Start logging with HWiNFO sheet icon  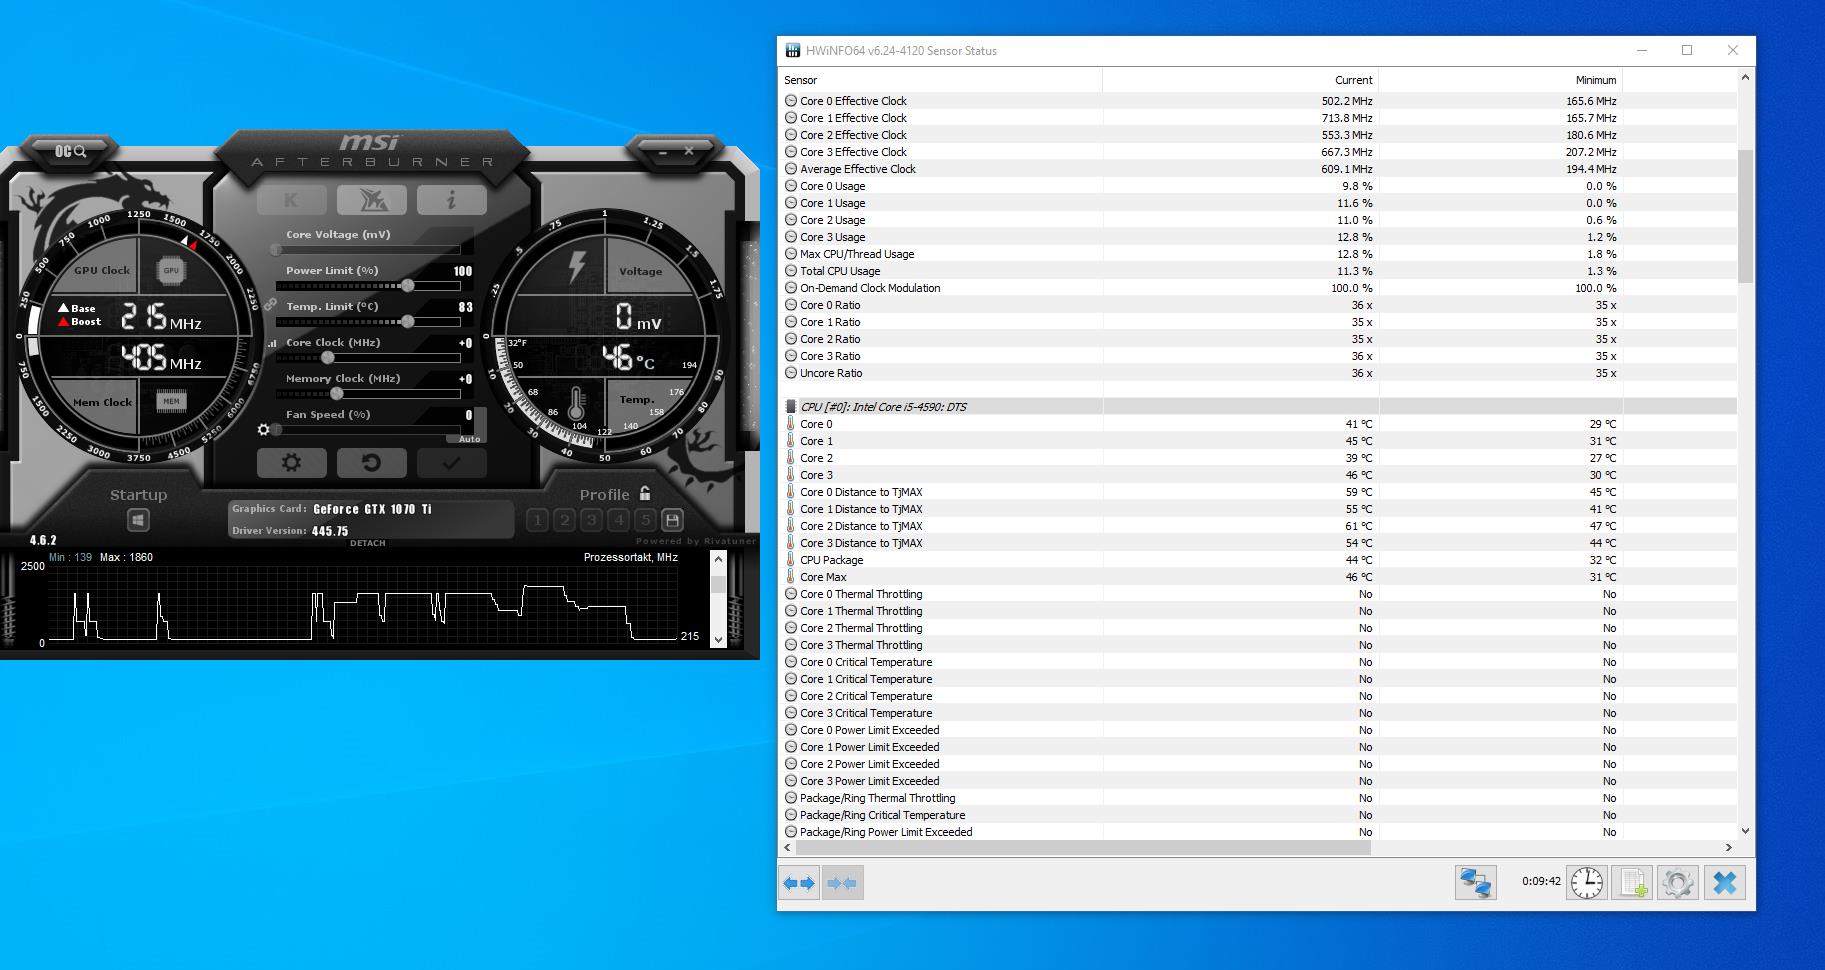pyautogui.click(x=1633, y=883)
